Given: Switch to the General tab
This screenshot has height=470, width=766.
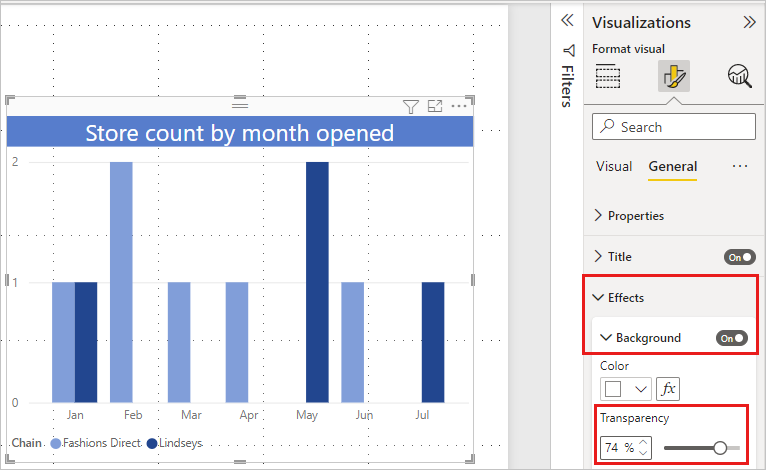Looking at the screenshot, I should coord(673,167).
